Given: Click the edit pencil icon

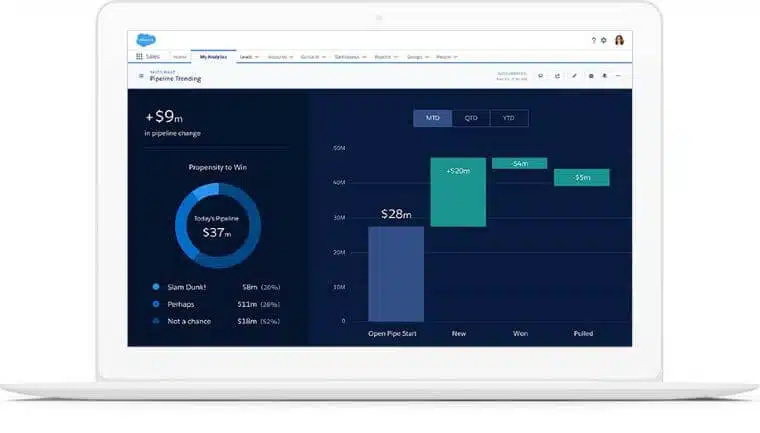Looking at the screenshot, I should pyautogui.click(x=574, y=76).
